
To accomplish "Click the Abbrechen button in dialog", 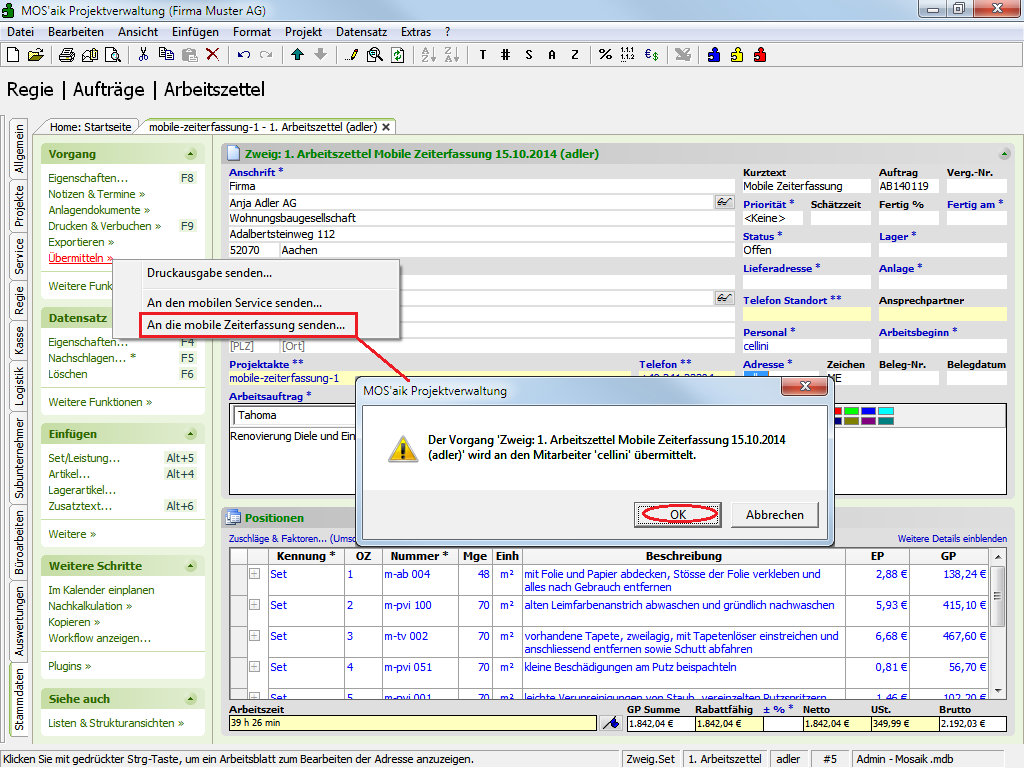I will click(774, 514).
